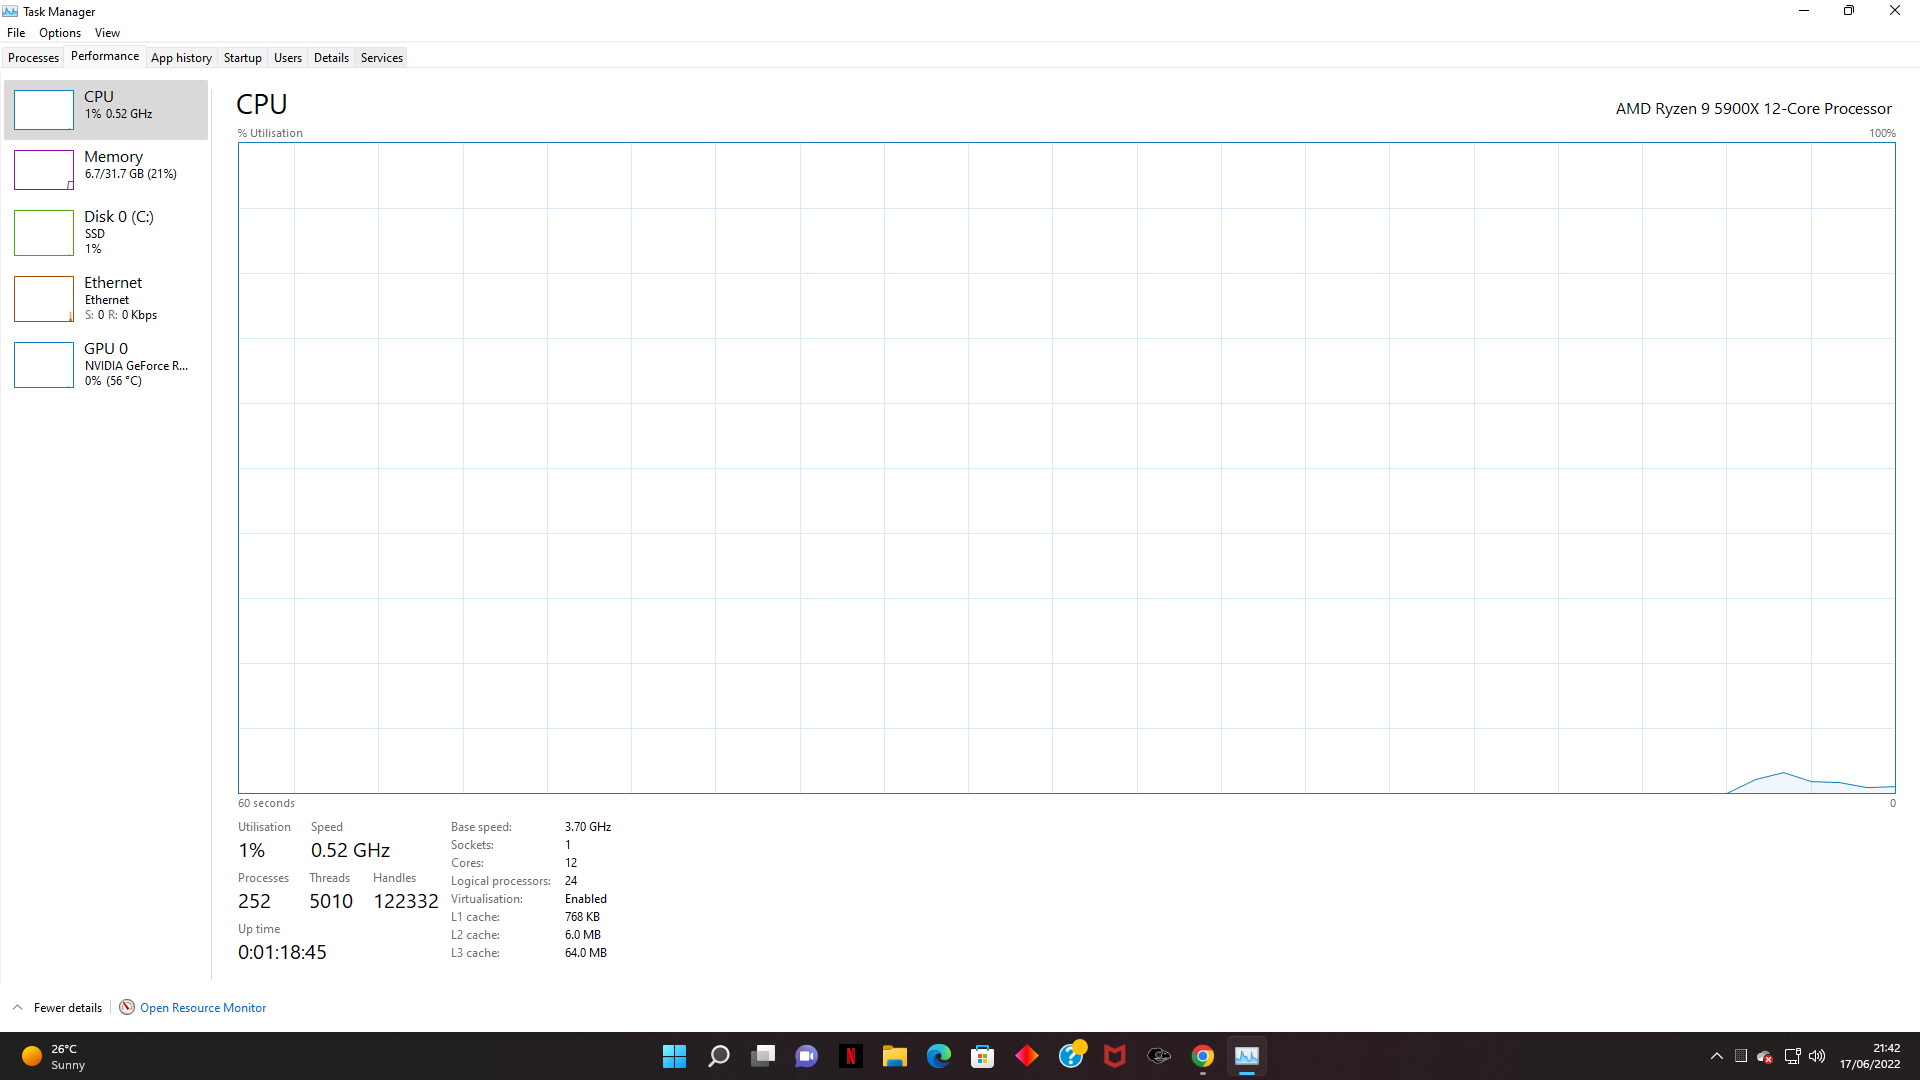Launch Google Chrome from the taskbar
1920x1080 pixels.
pos(1203,1055)
